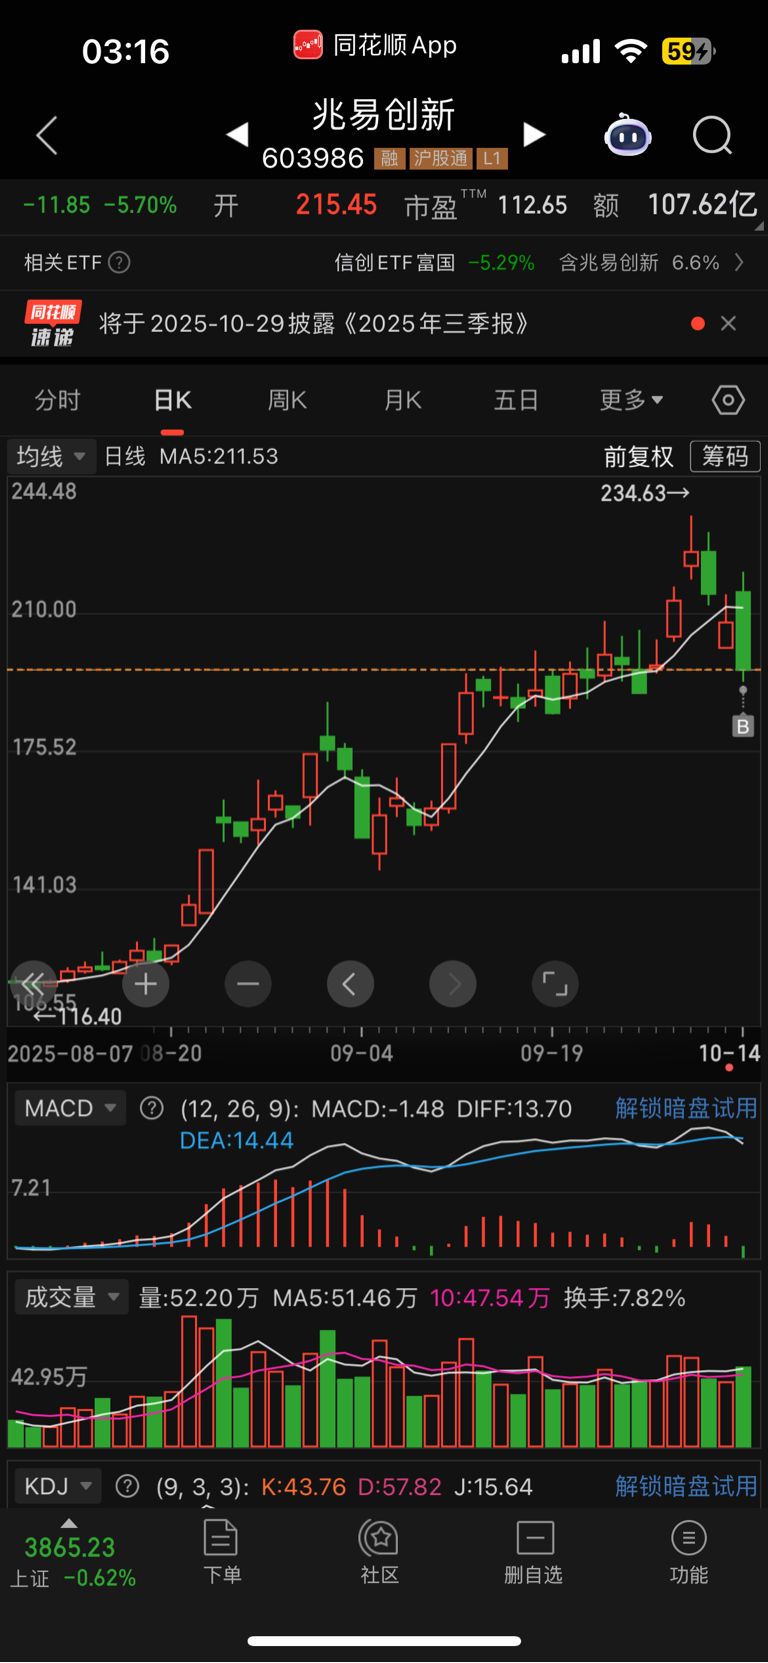Select the 周K tab
The width and height of the screenshot is (768, 1663).
[x=287, y=400]
